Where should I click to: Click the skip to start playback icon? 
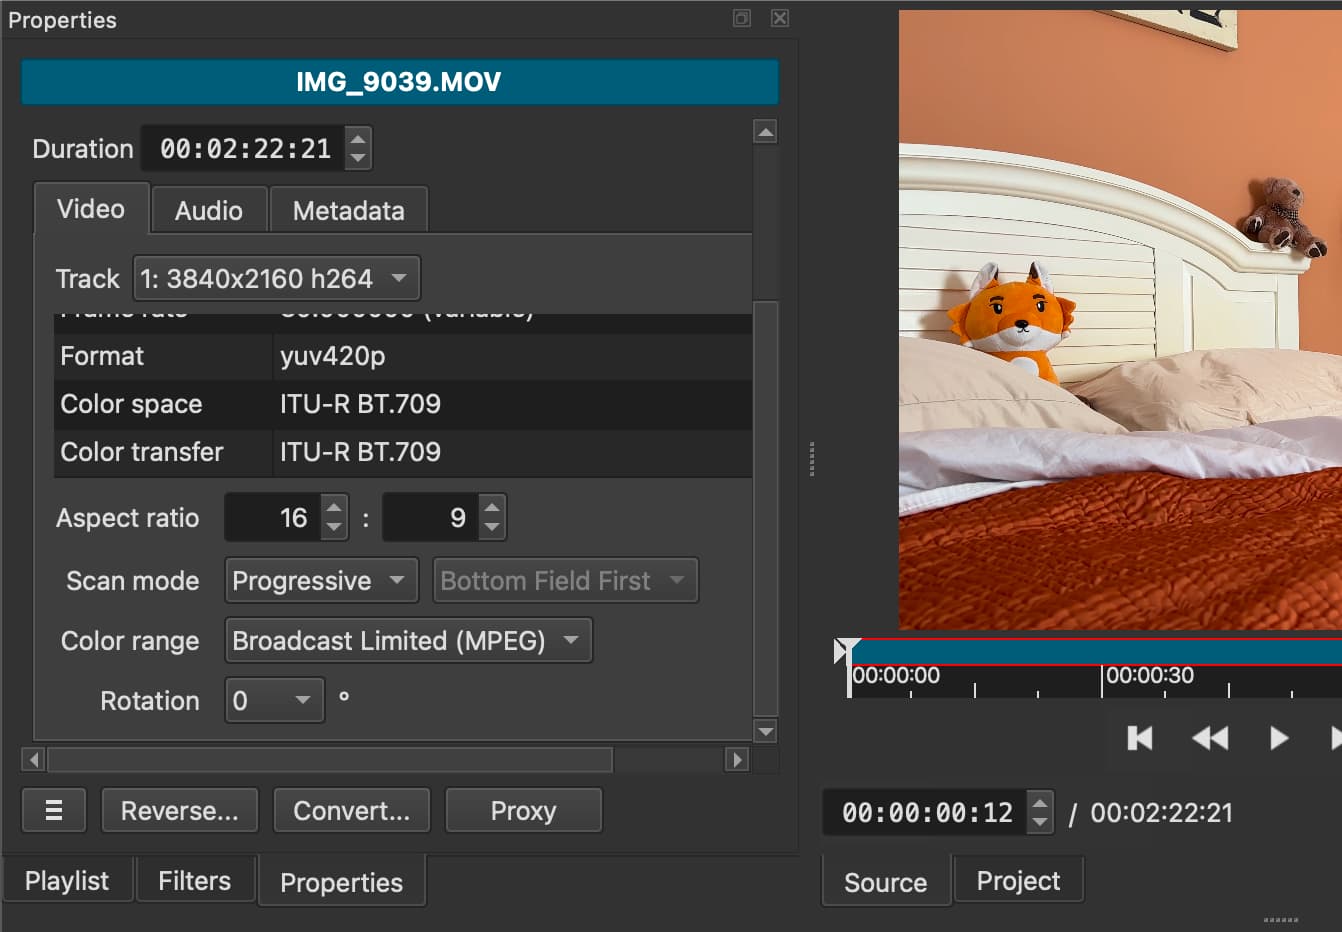pyautogui.click(x=1140, y=738)
